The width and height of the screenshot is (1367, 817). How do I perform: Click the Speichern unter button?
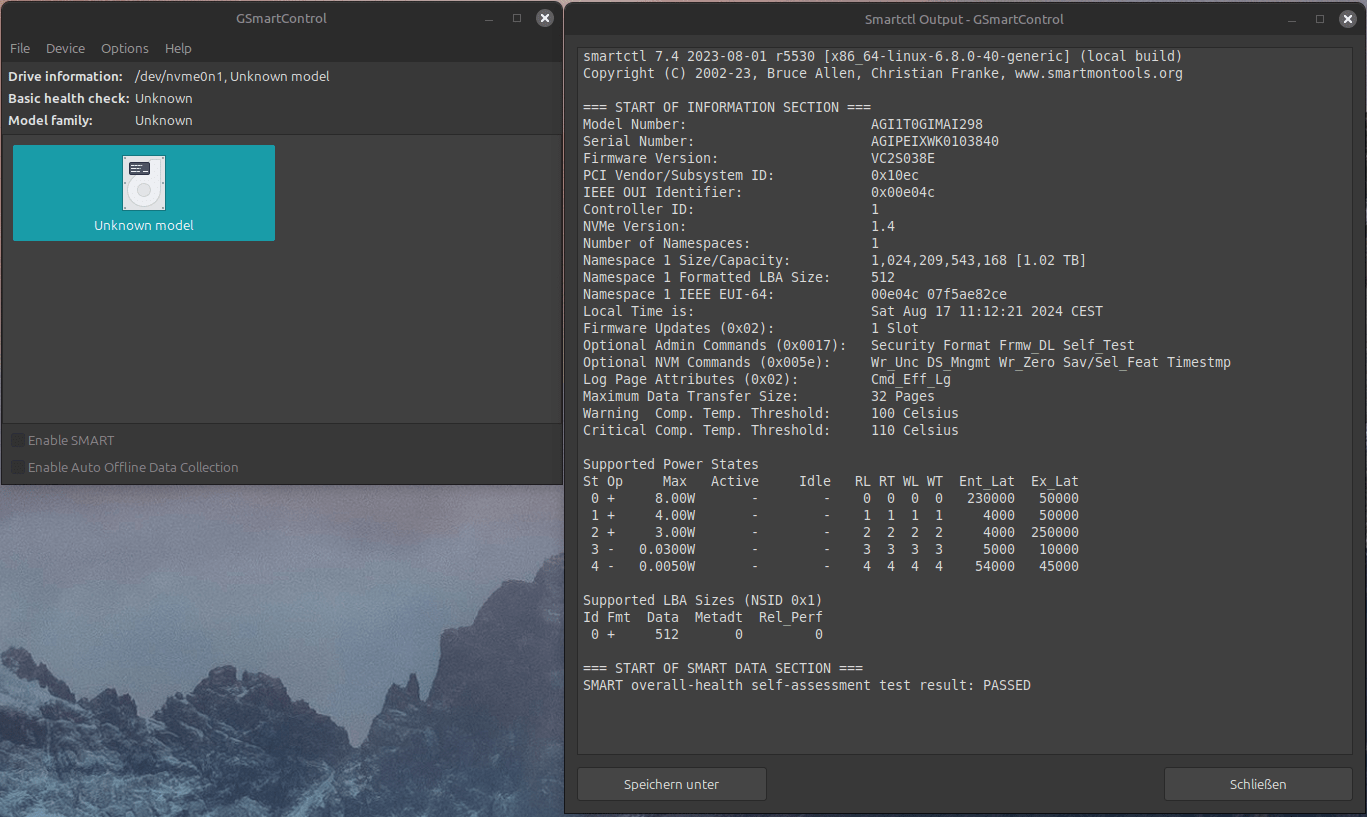tap(672, 784)
